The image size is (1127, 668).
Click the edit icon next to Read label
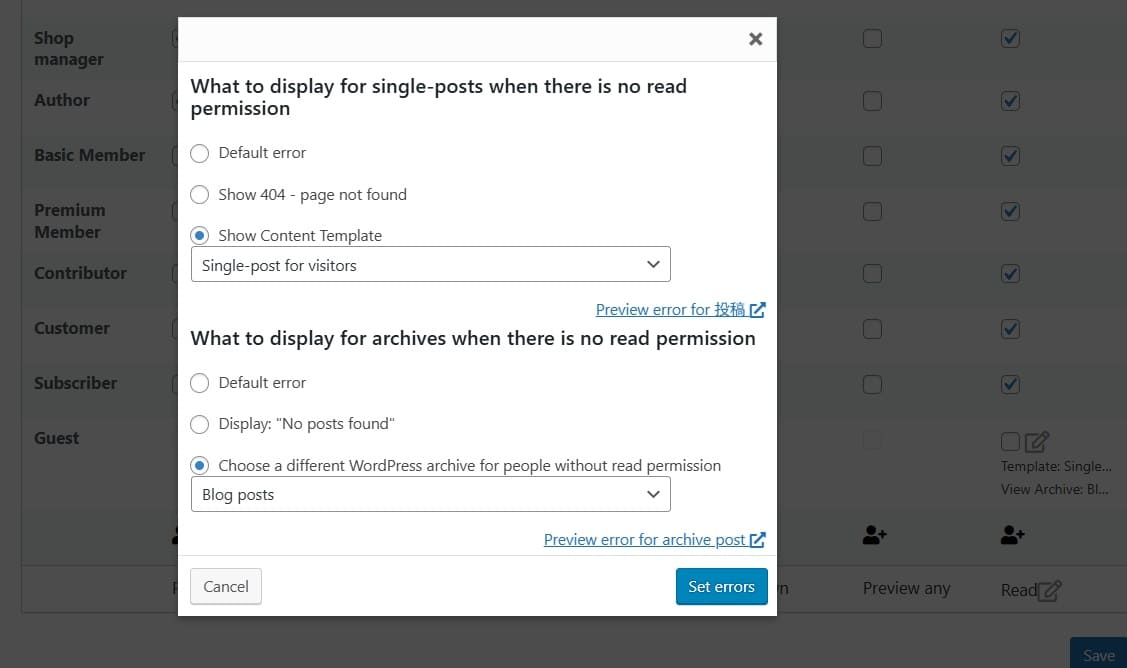point(1049,590)
